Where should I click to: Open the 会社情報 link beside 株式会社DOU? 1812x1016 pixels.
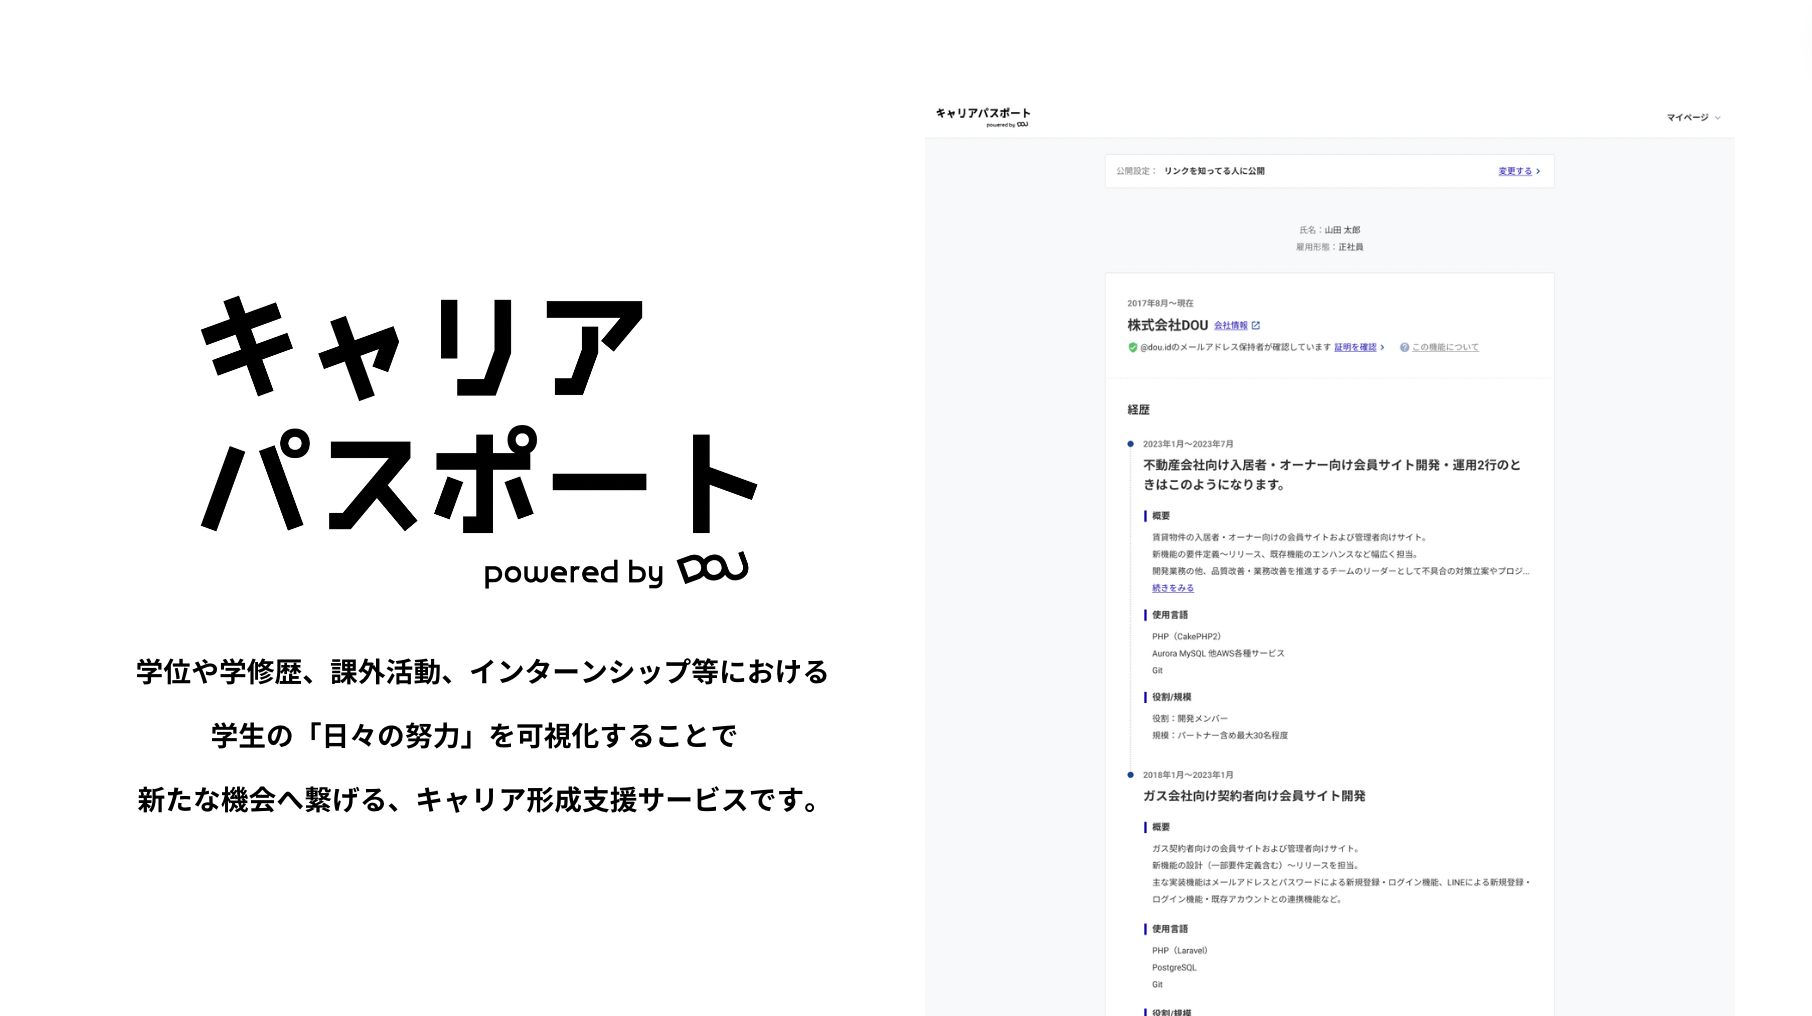pos(1237,325)
